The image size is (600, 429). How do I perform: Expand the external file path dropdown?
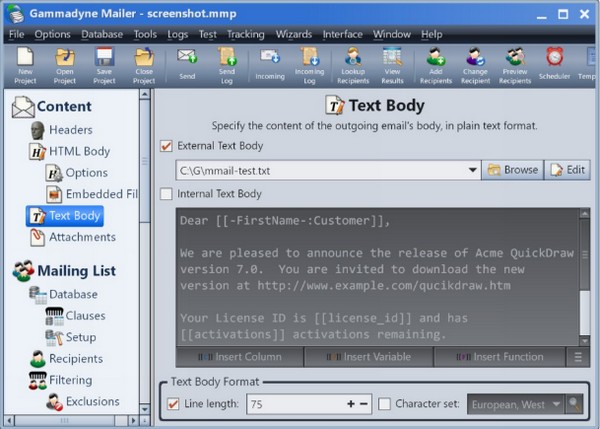coord(472,170)
